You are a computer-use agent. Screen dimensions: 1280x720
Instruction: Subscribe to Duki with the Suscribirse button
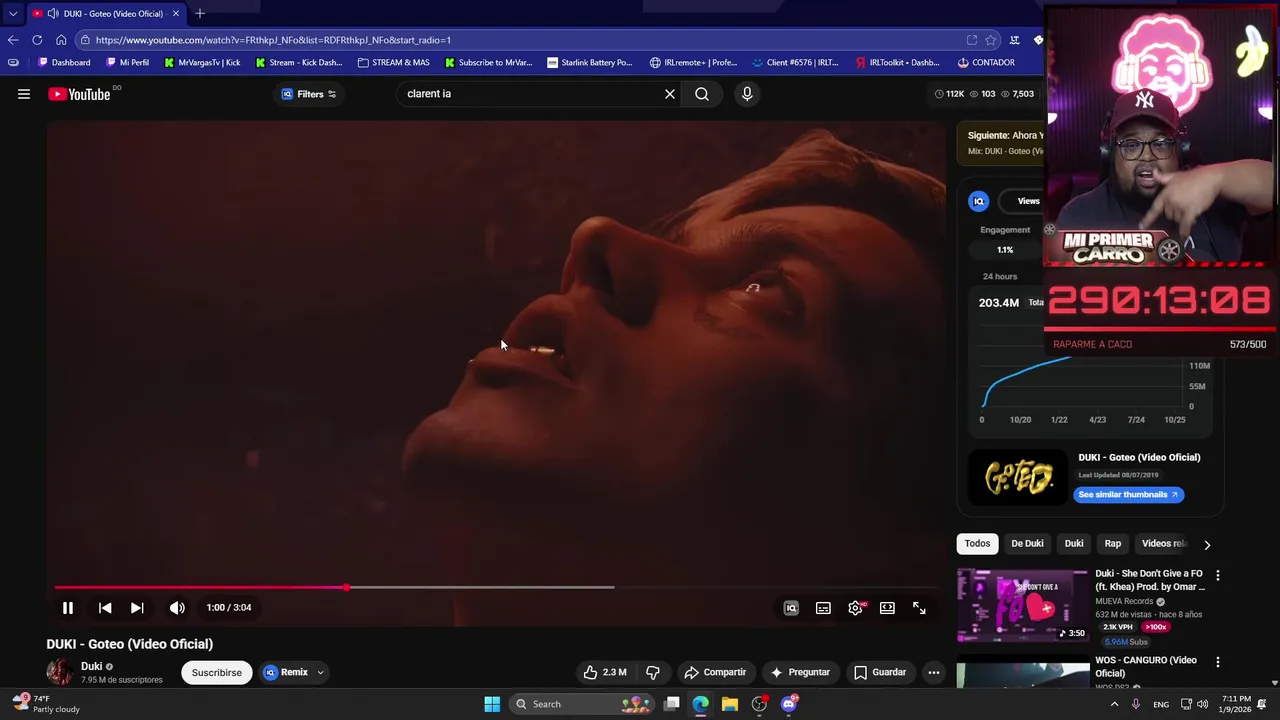(x=217, y=672)
